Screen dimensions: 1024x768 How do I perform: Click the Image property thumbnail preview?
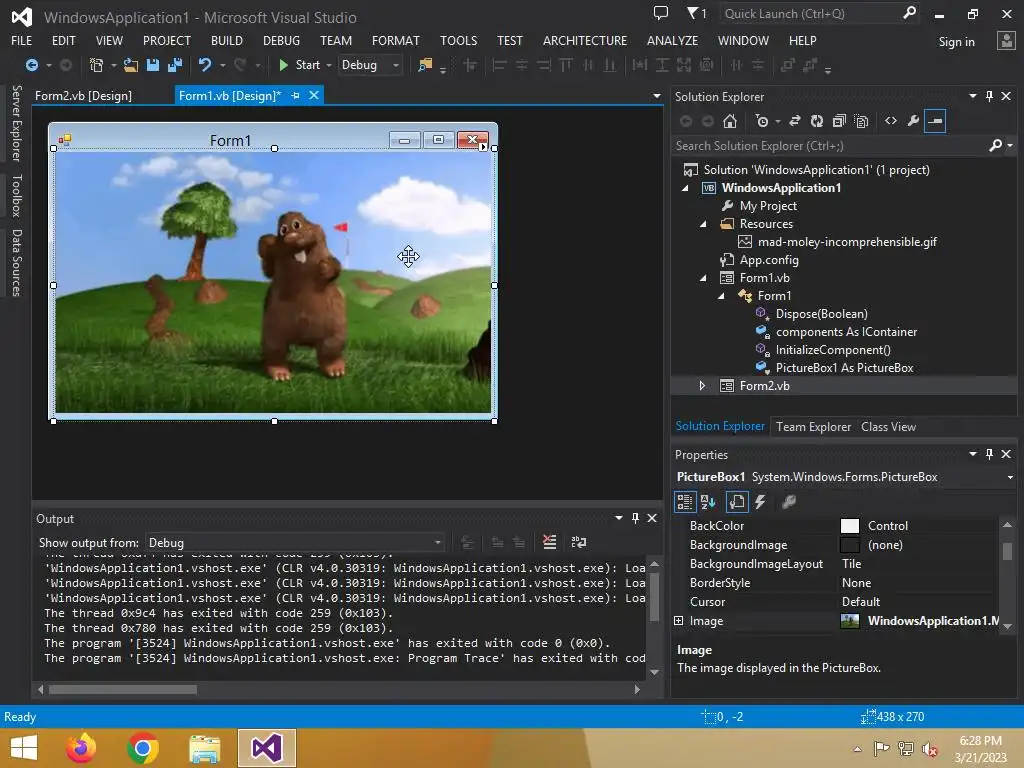[850, 620]
